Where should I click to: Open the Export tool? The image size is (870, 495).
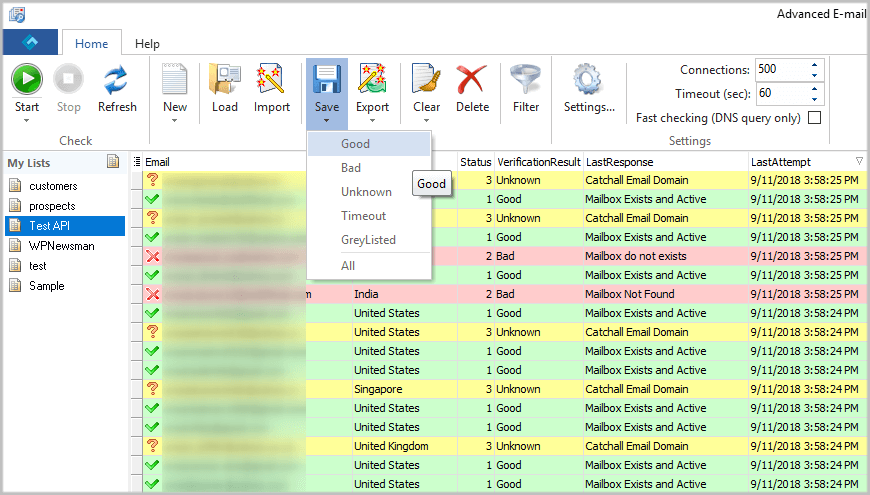point(372,79)
